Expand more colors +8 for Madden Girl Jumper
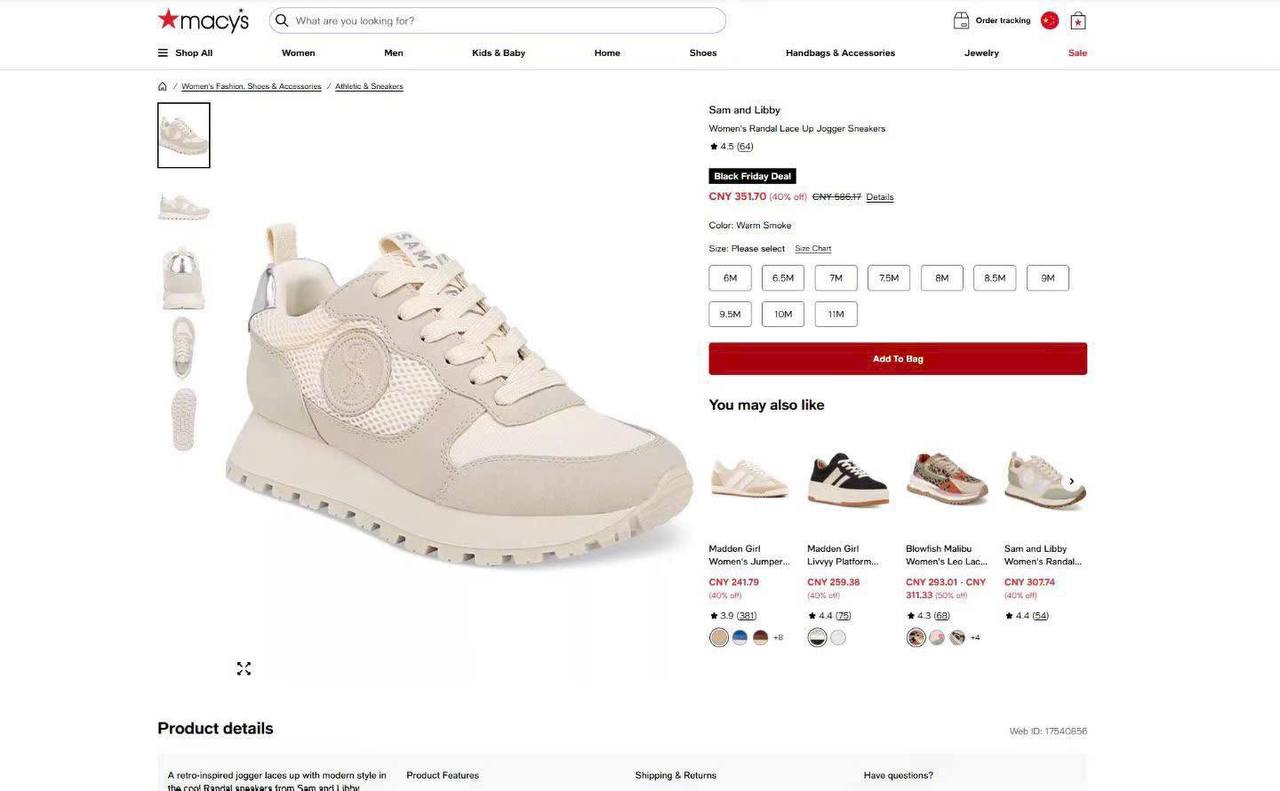The image size is (1280, 791). (778, 638)
